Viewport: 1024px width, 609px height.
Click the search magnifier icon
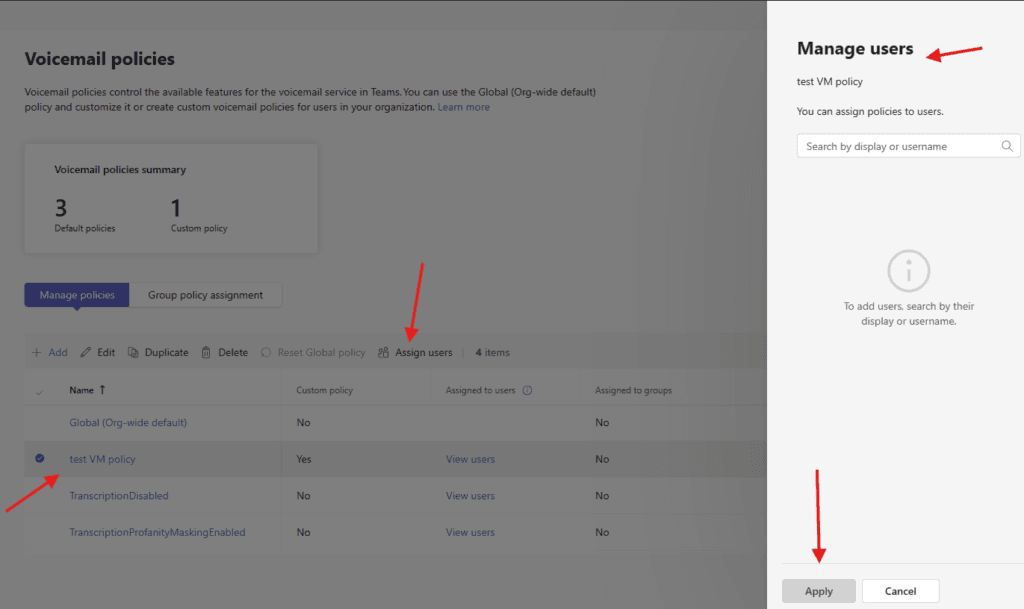pyautogui.click(x=1007, y=146)
